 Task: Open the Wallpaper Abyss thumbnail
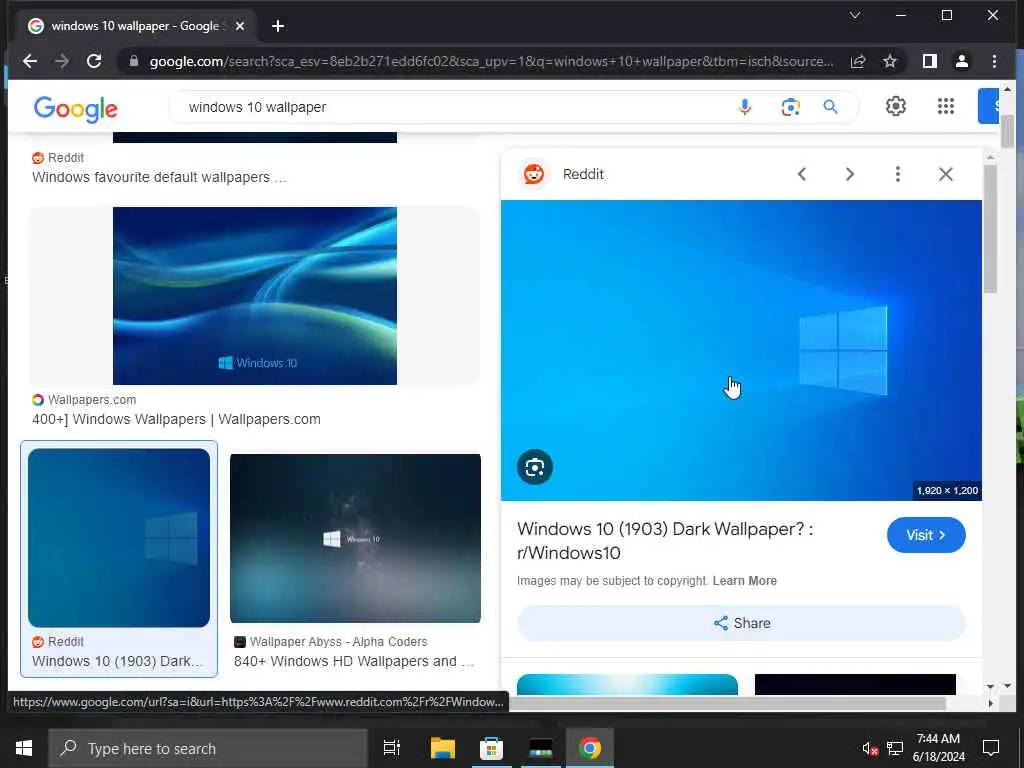tap(355, 538)
